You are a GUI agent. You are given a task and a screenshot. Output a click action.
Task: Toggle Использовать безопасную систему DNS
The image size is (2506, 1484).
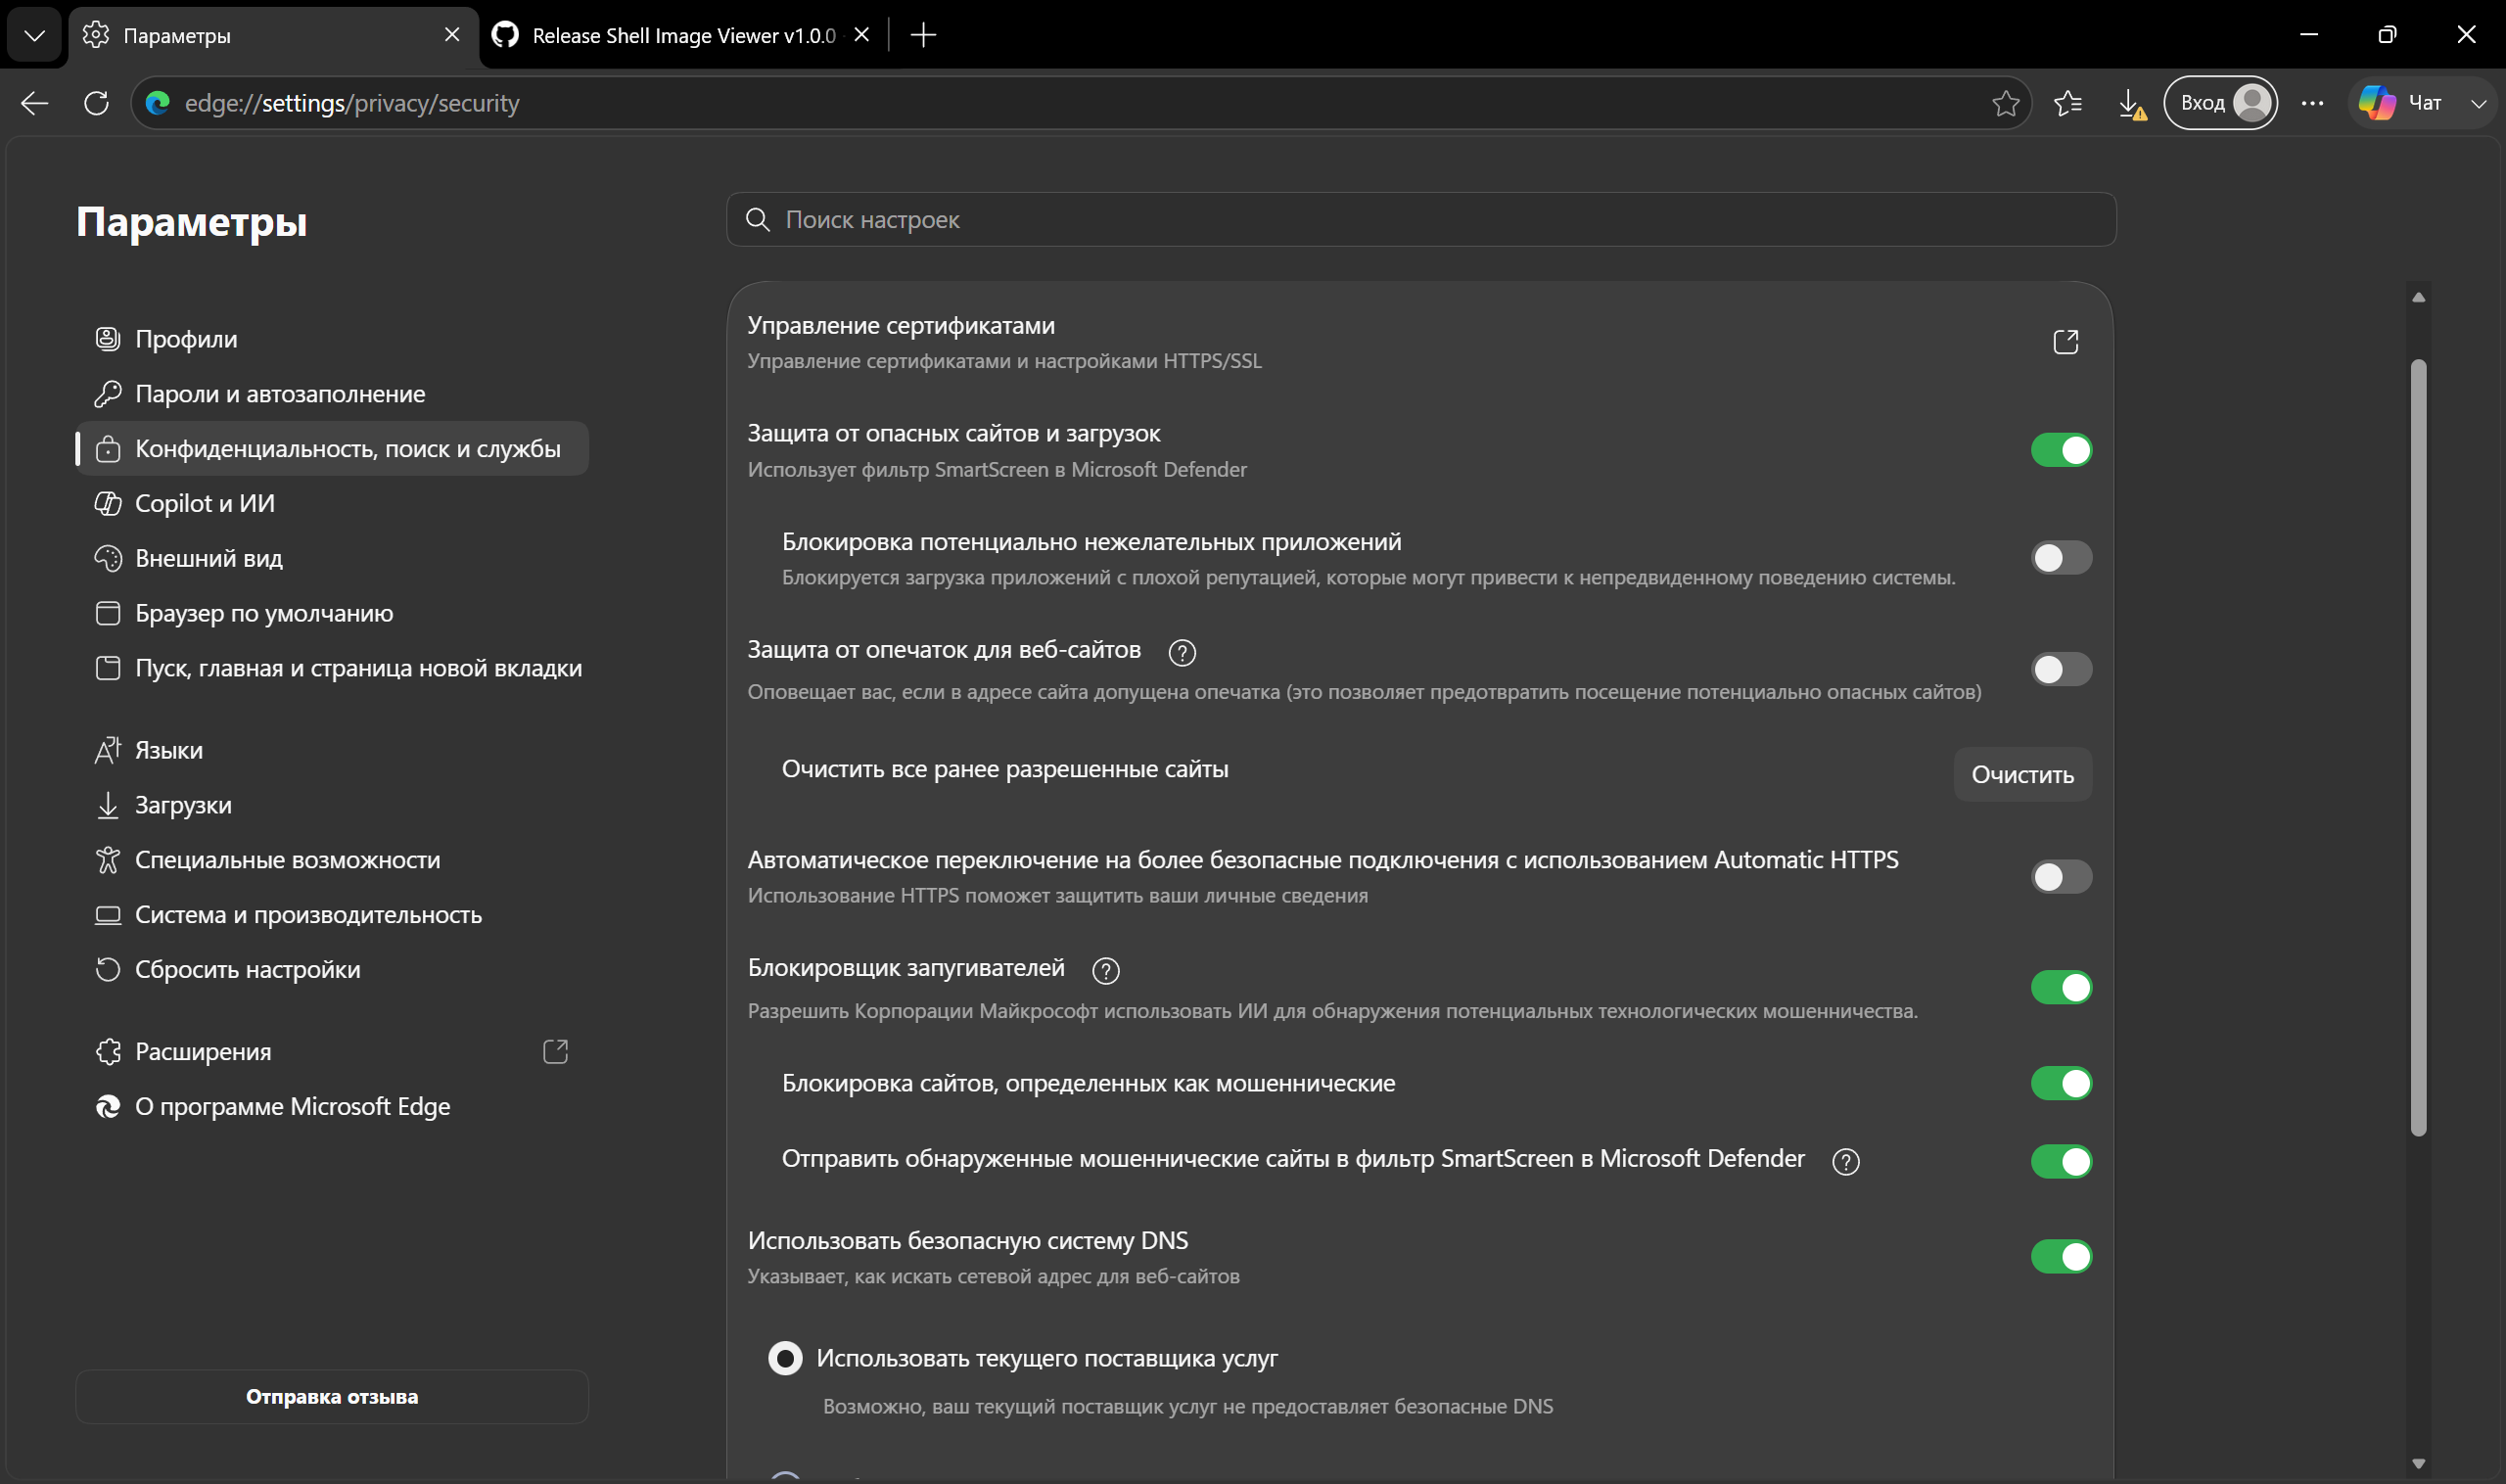(2061, 1257)
